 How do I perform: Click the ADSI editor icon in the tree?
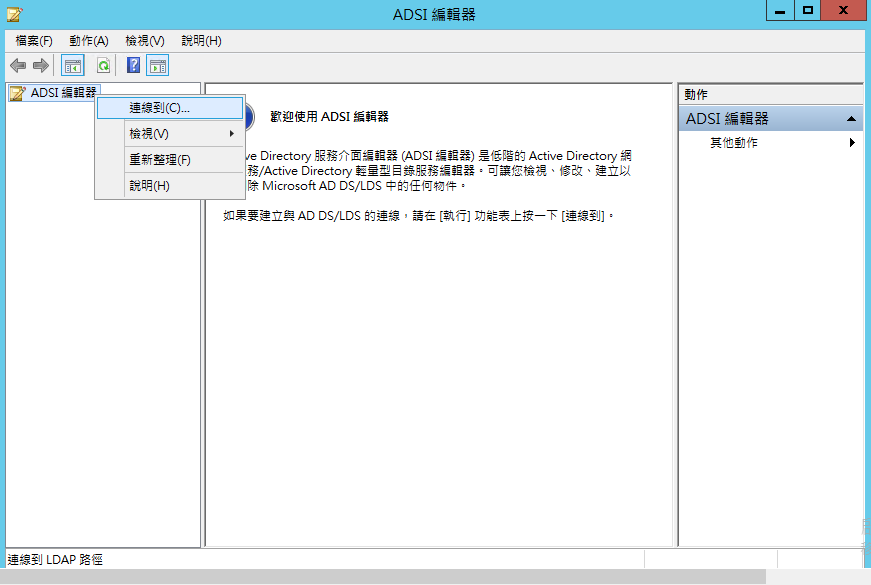point(18,93)
